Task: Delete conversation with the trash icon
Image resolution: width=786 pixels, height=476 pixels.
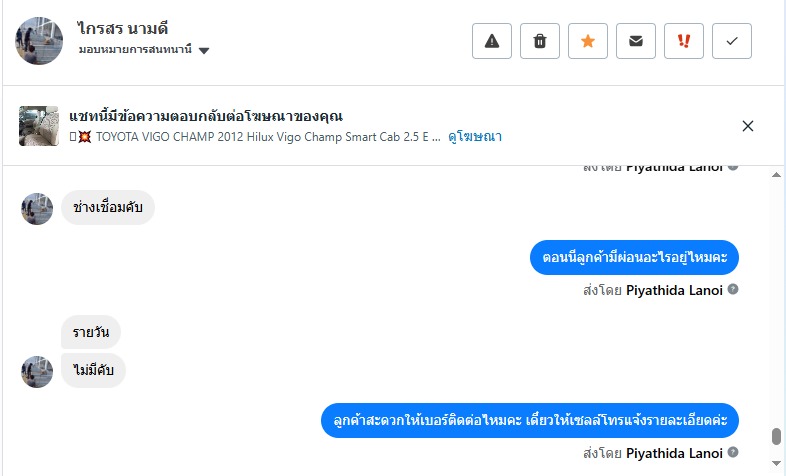Action: (540, 41)
